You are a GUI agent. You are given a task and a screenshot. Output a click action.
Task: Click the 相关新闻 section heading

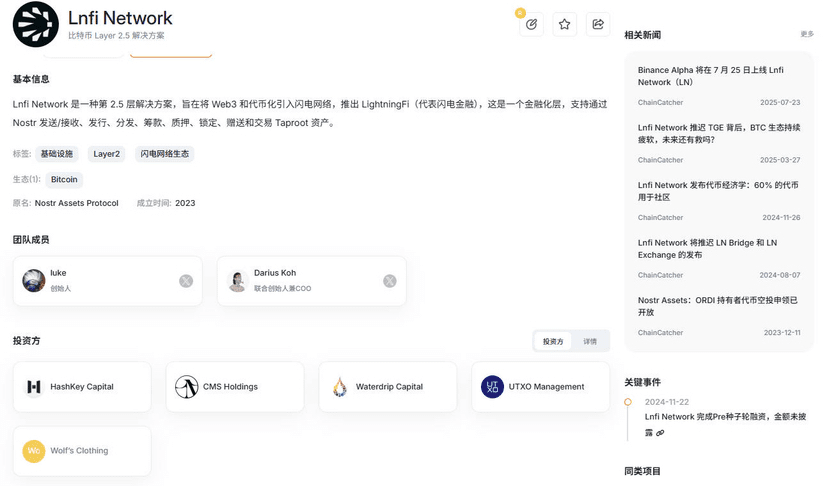(642, 35)
